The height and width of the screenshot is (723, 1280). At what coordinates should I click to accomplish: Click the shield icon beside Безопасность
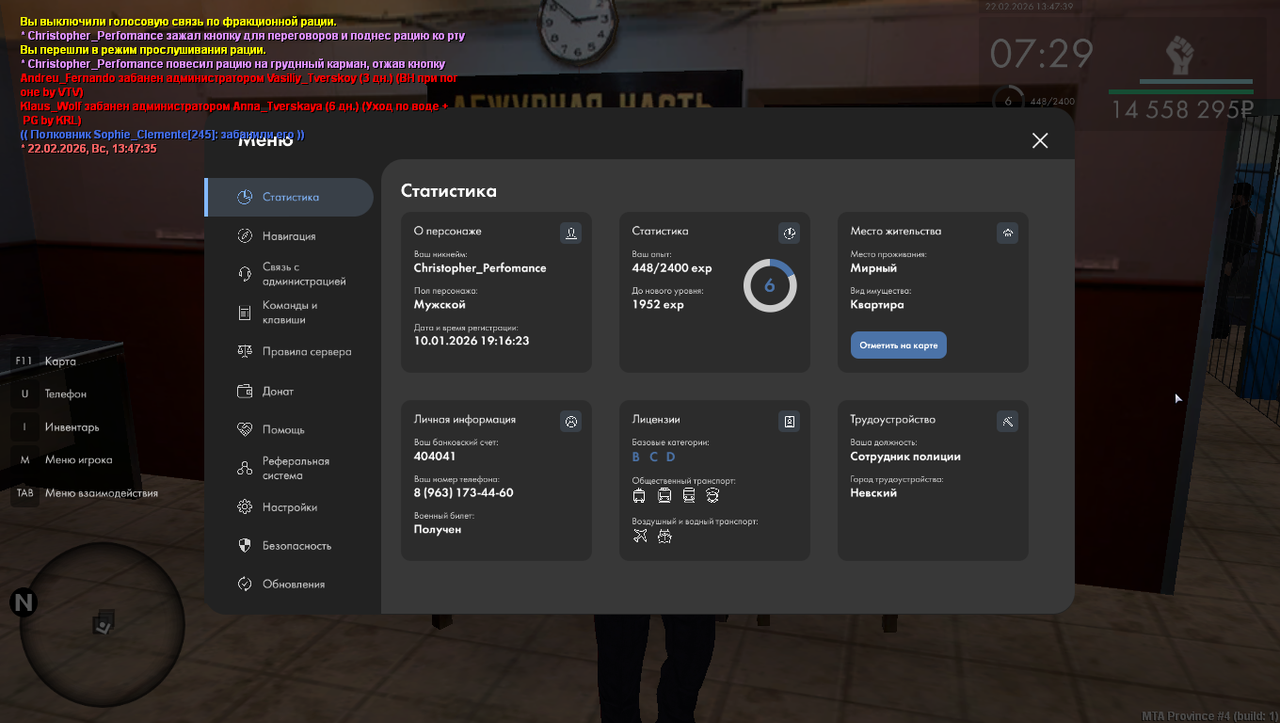click(244, 546)
